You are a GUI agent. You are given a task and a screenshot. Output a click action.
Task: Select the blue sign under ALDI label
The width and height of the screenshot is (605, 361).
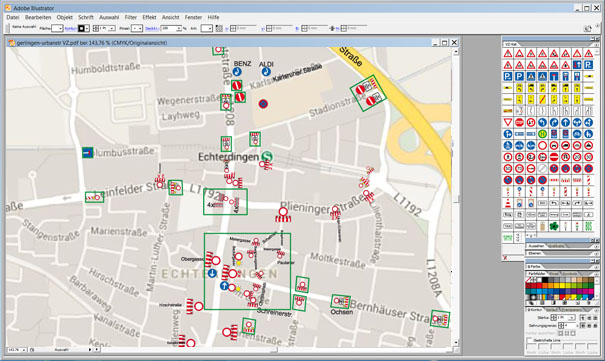pos(266,71)
